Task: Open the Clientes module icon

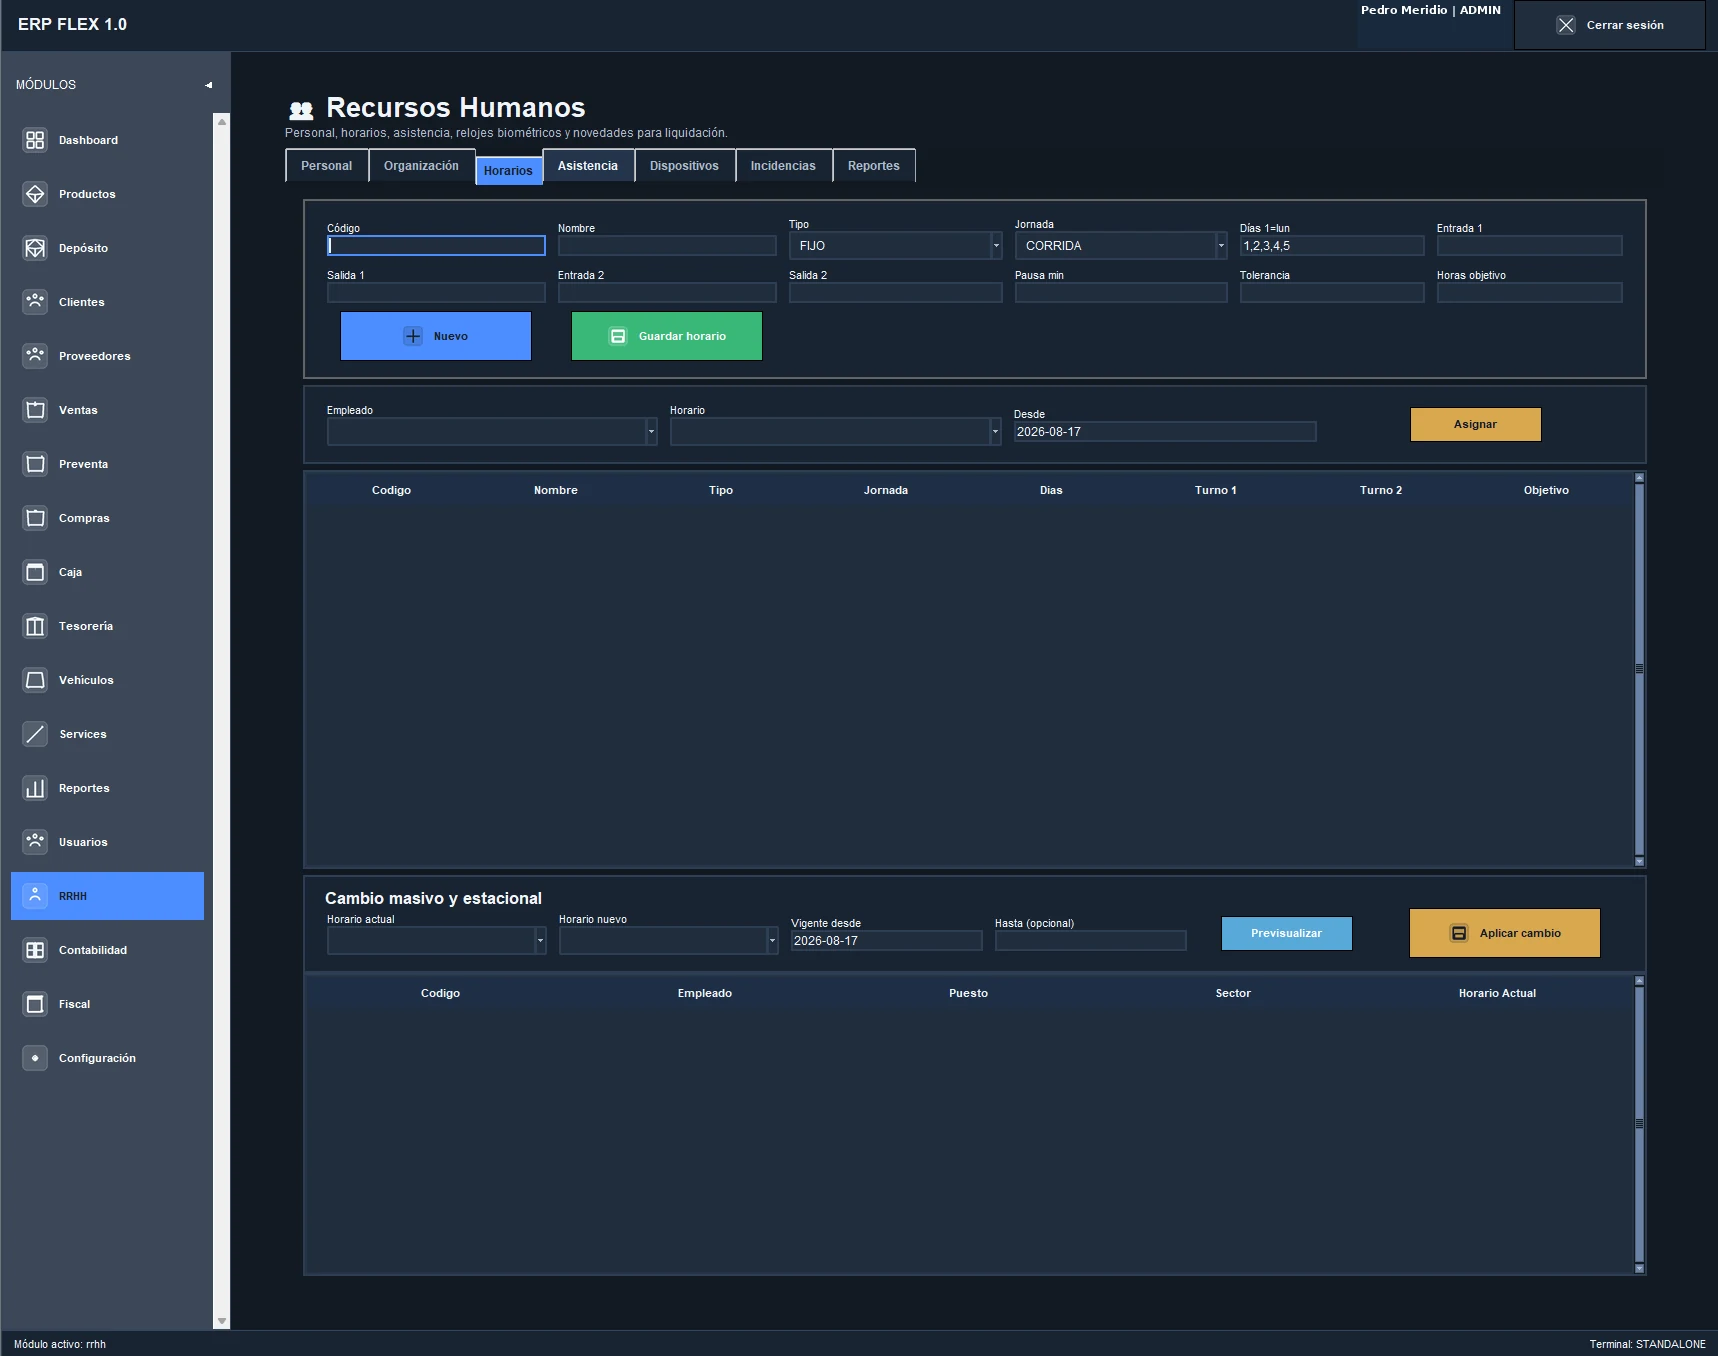Action: coord(35,302)
